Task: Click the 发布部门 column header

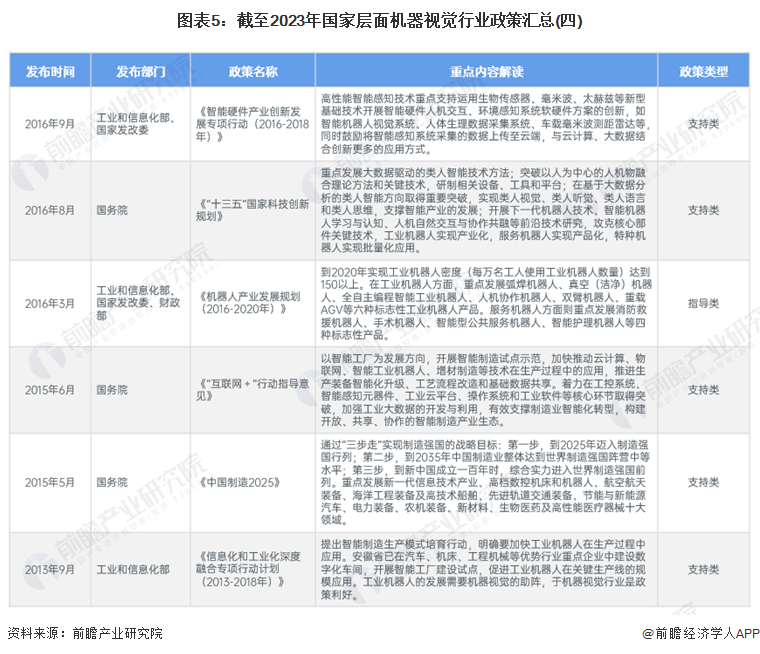Action: [141, 72]
